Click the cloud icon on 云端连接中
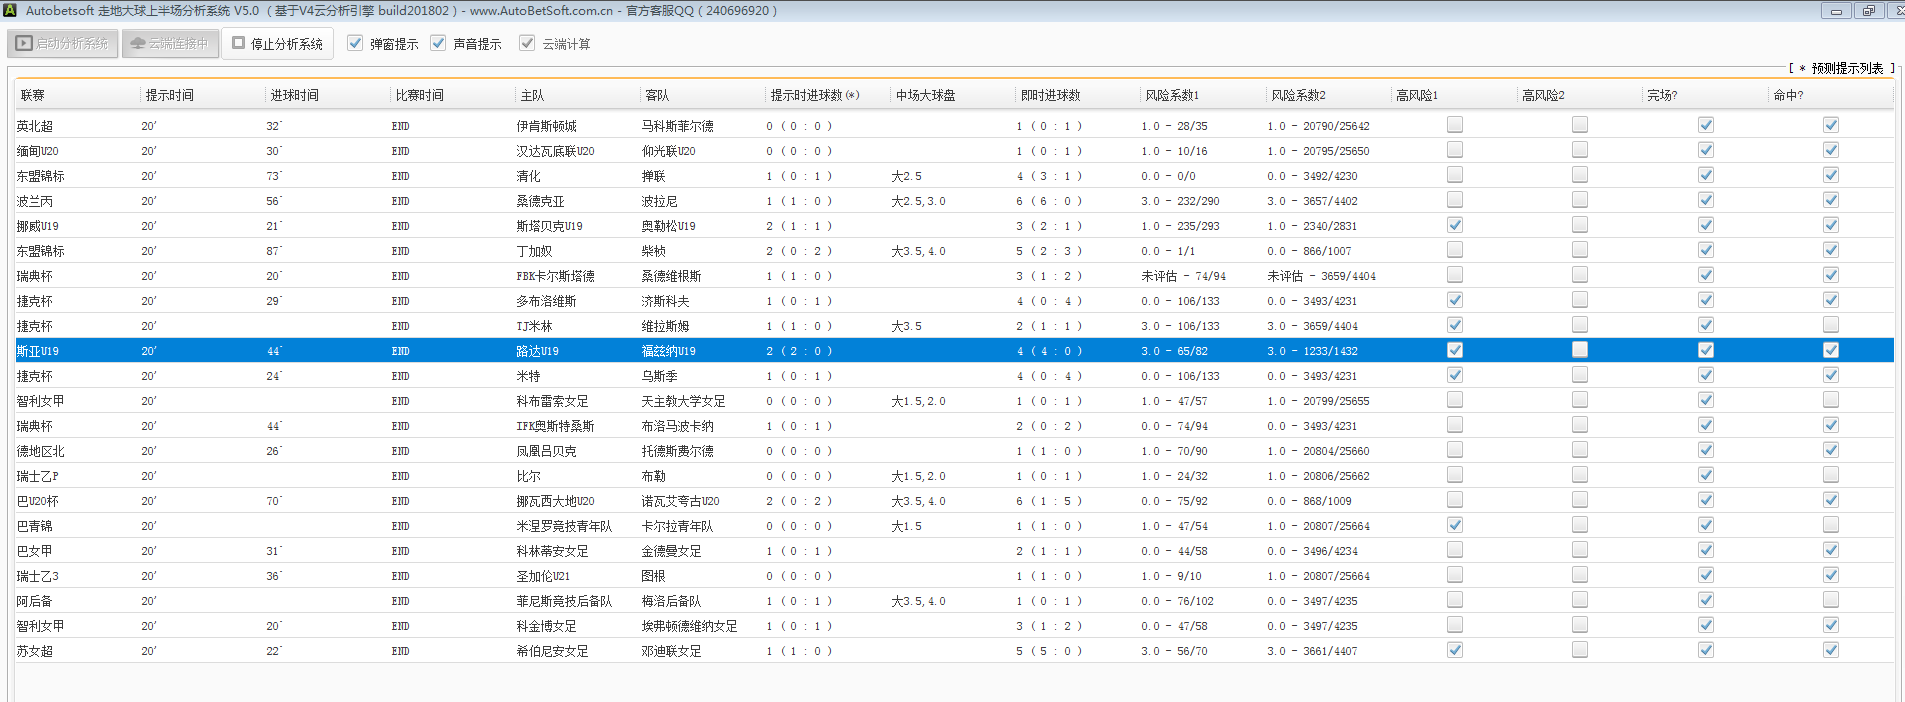 [x=138, y=44]
